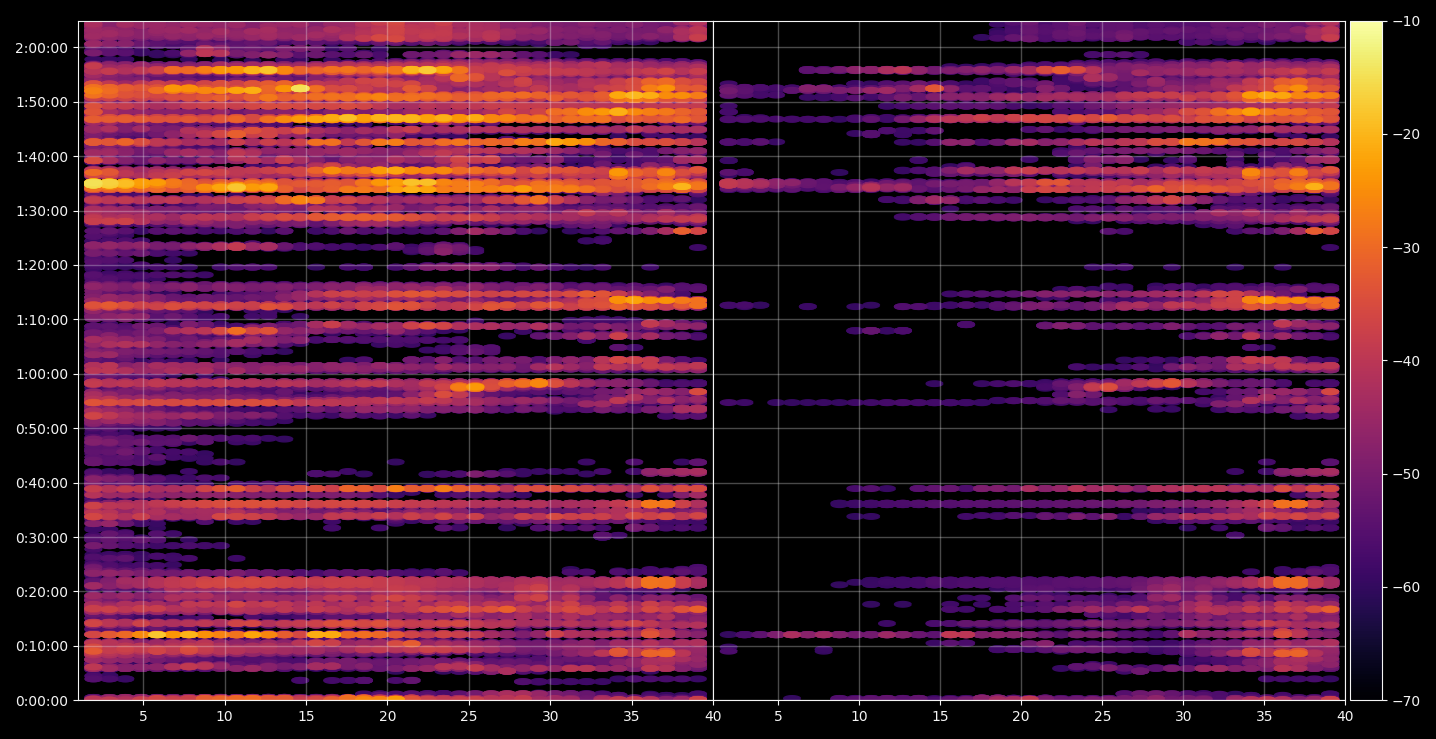Click the −10 colorbar tick label
Screen dimensions: 1436x739
pos(1406,21)
